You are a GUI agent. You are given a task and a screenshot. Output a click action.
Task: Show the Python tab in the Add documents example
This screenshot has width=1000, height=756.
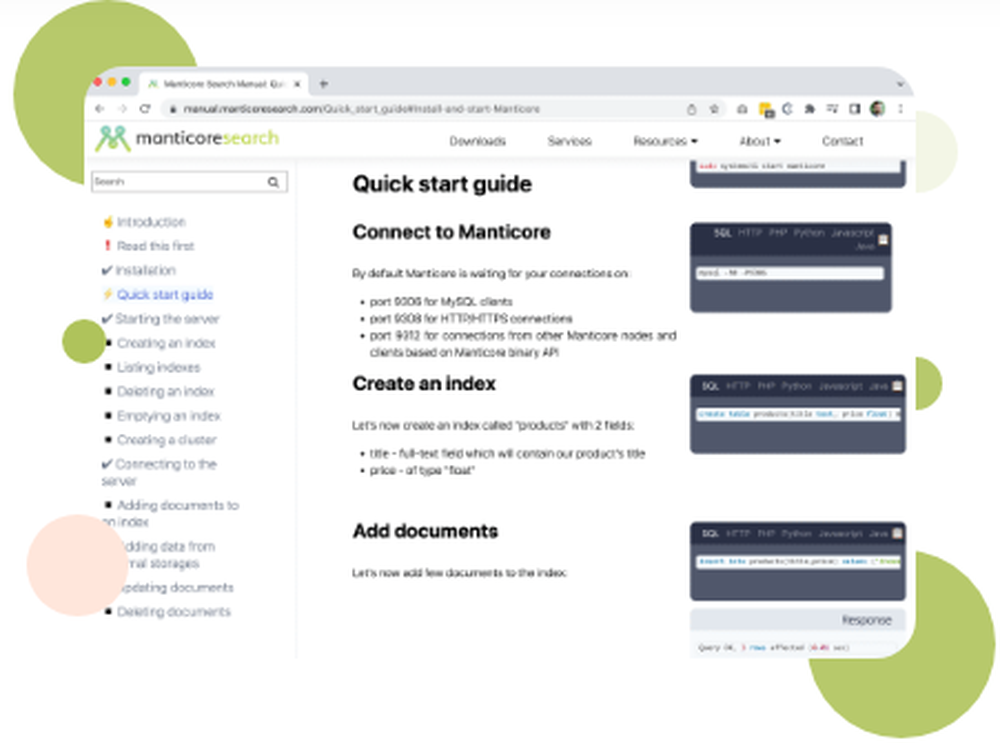[797, 533]
